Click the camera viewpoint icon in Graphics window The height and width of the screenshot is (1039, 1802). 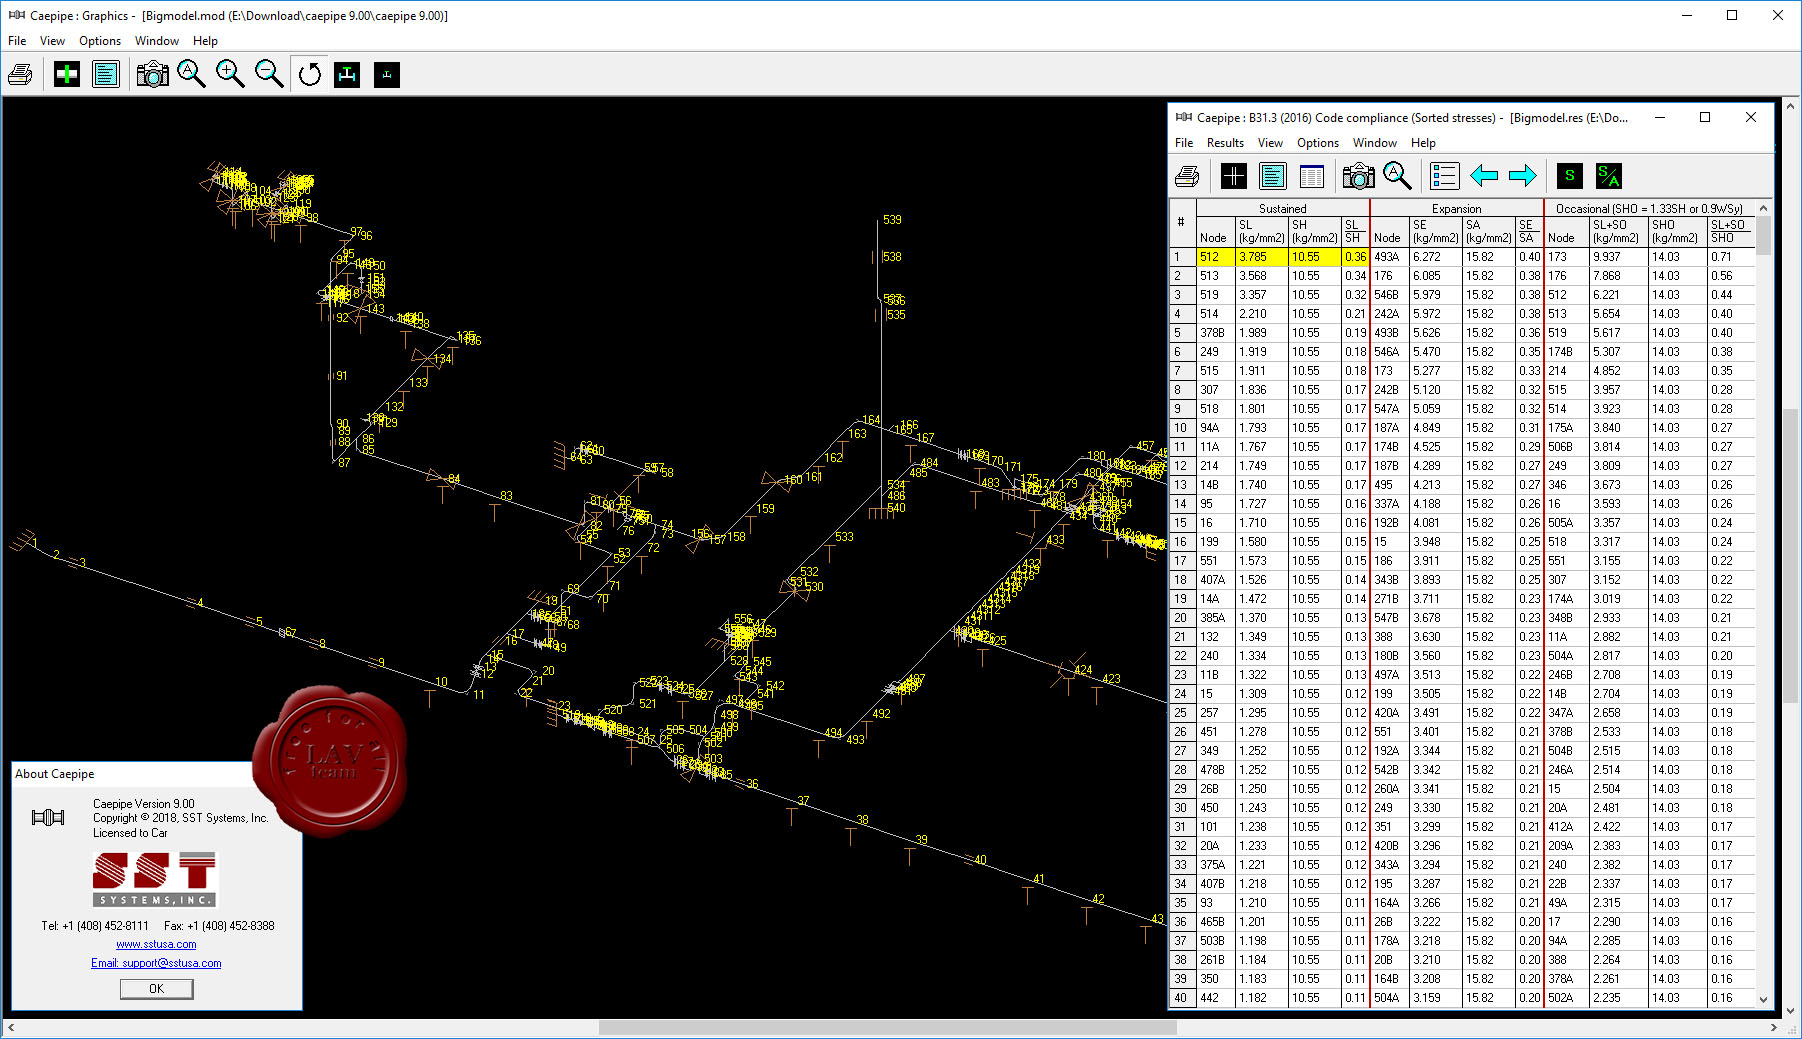152,74
